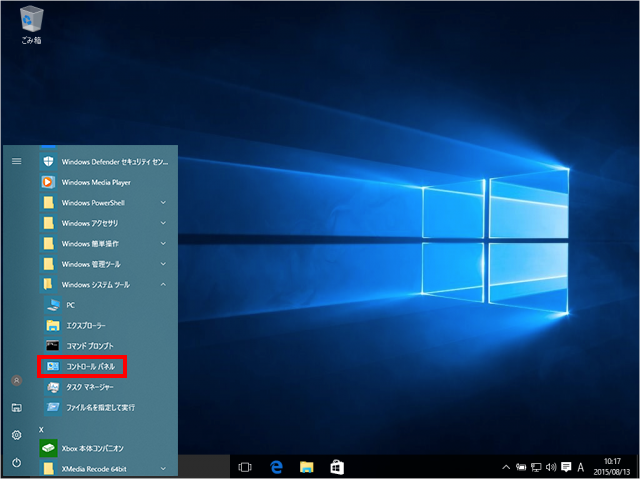640x479 pixels.
Task: Expand the Windows アクセサリ chevron
Action: 163,223
